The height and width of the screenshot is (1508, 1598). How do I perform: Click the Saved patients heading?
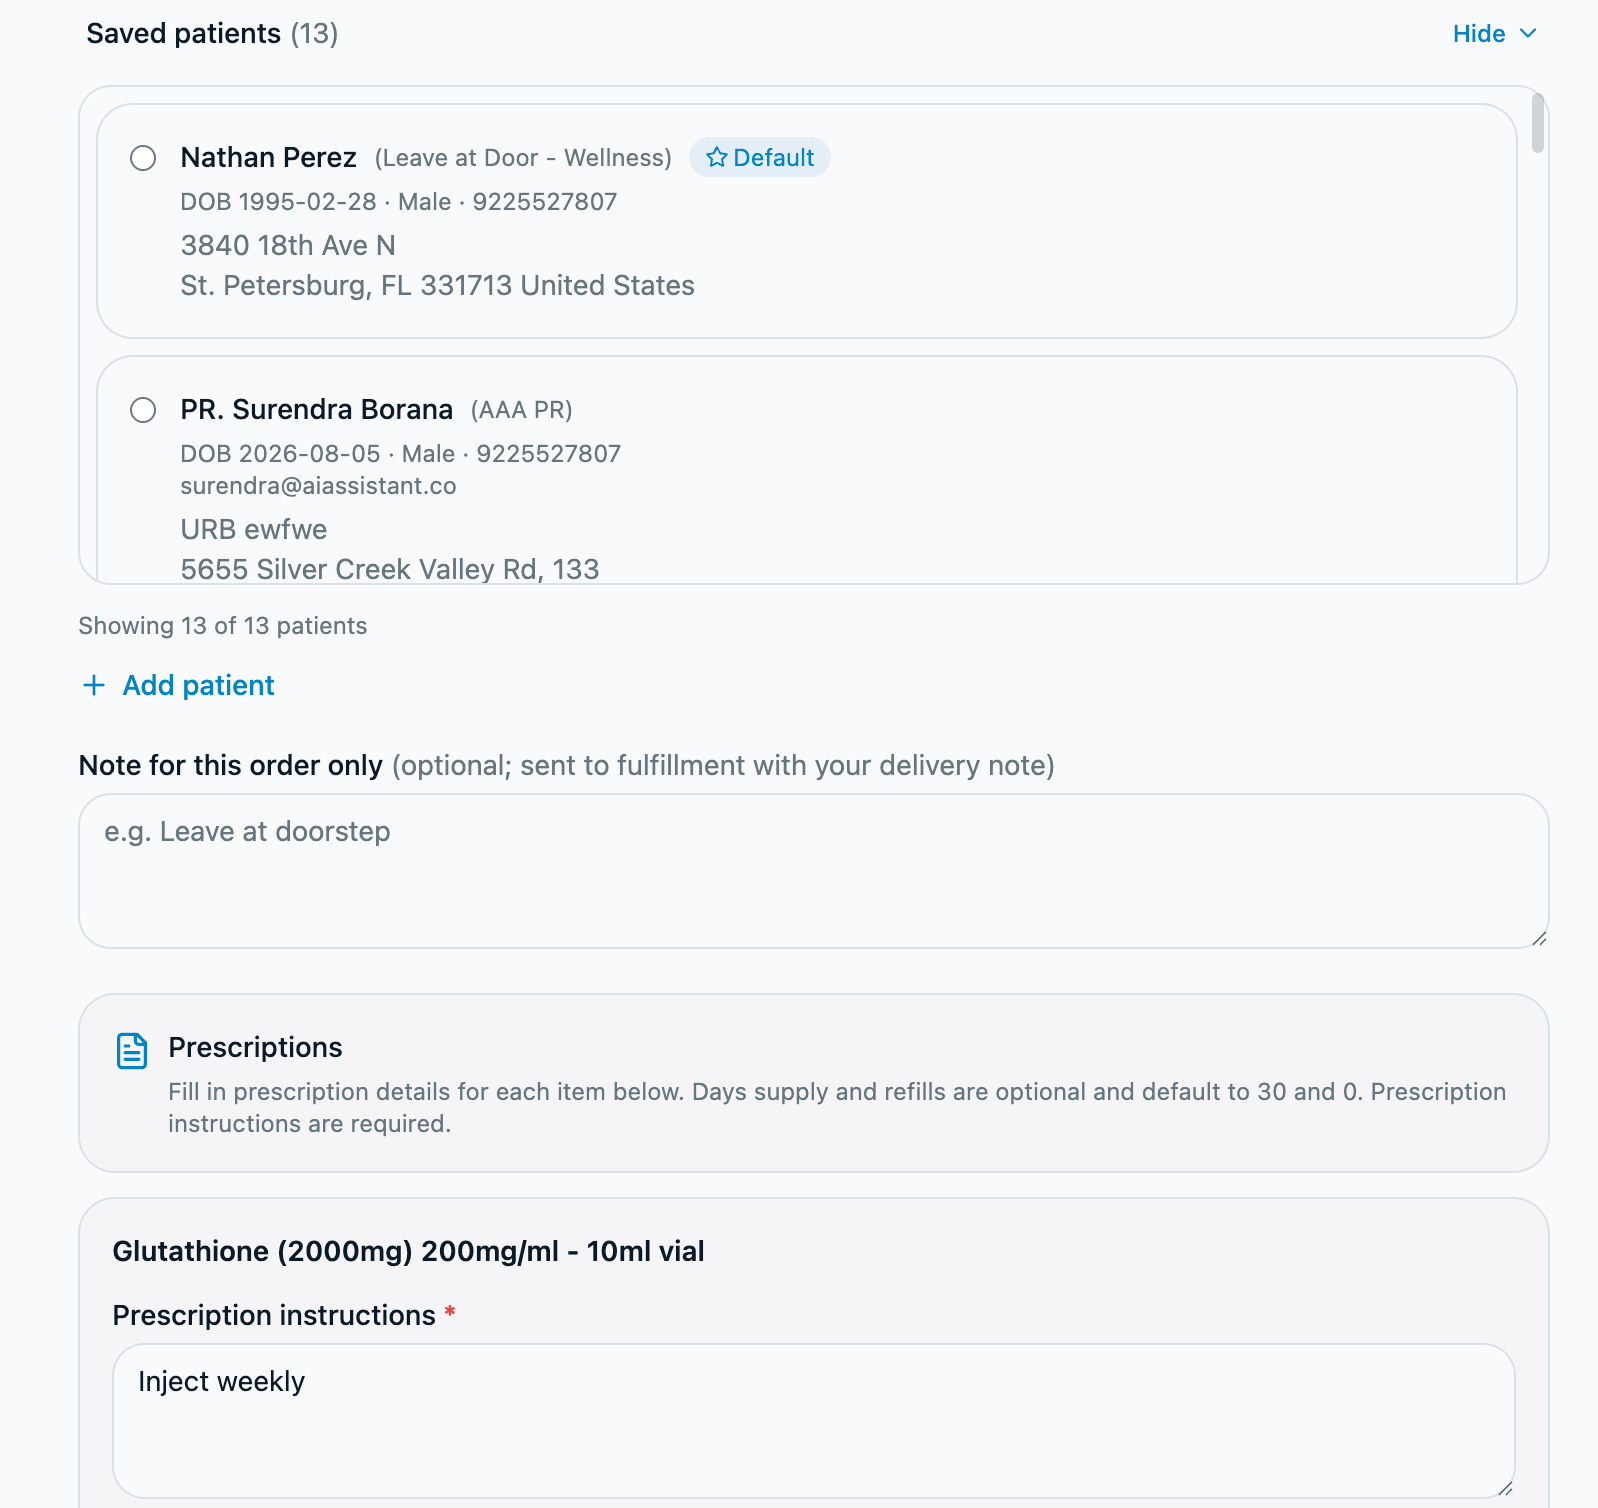pyautogui.click(x=212, y=34)
